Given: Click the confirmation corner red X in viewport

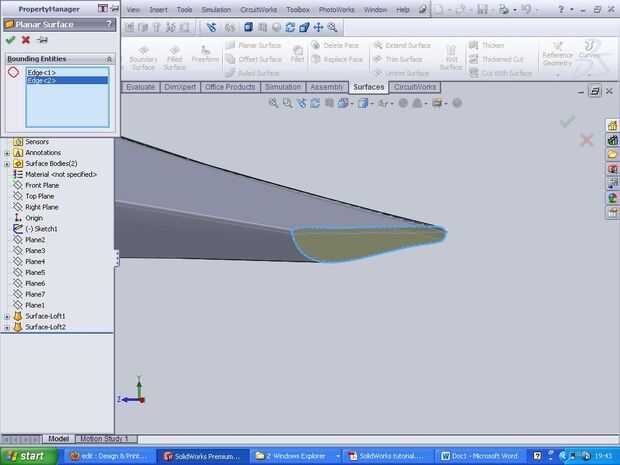Looking at the screenshot, I should click(586, 140).
